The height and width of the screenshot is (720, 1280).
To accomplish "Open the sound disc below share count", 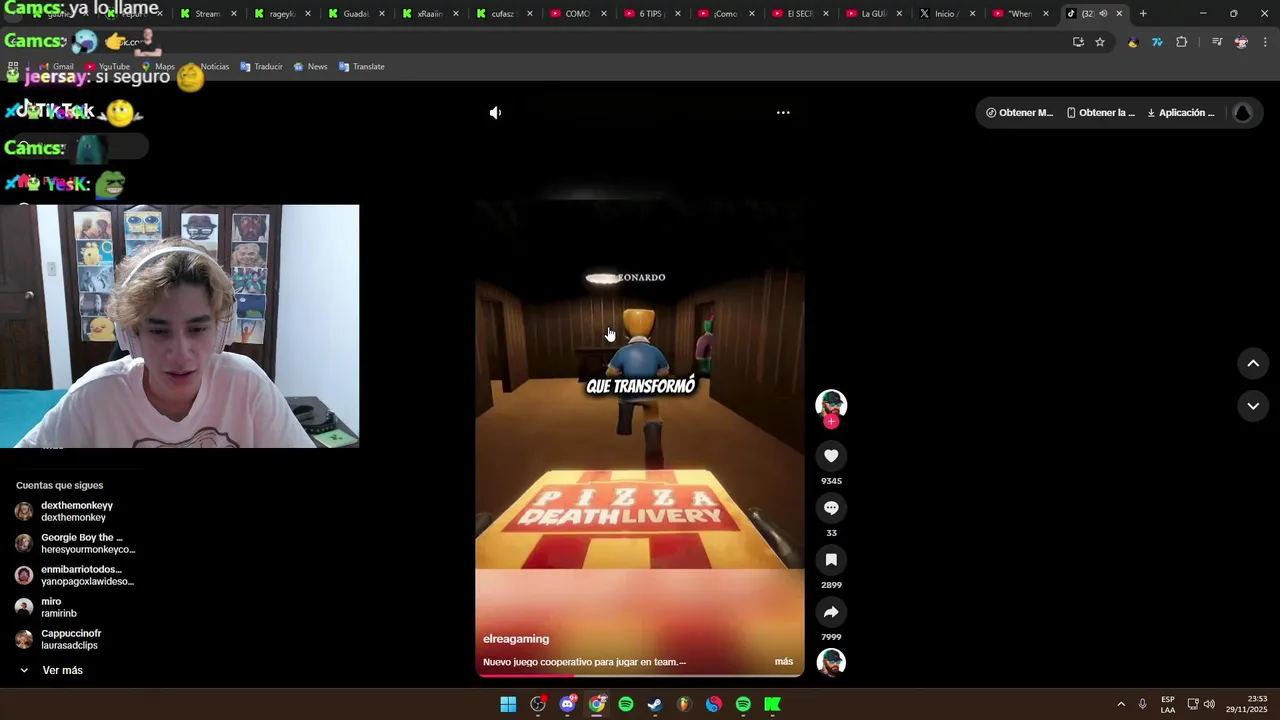I will click(831, 662).
